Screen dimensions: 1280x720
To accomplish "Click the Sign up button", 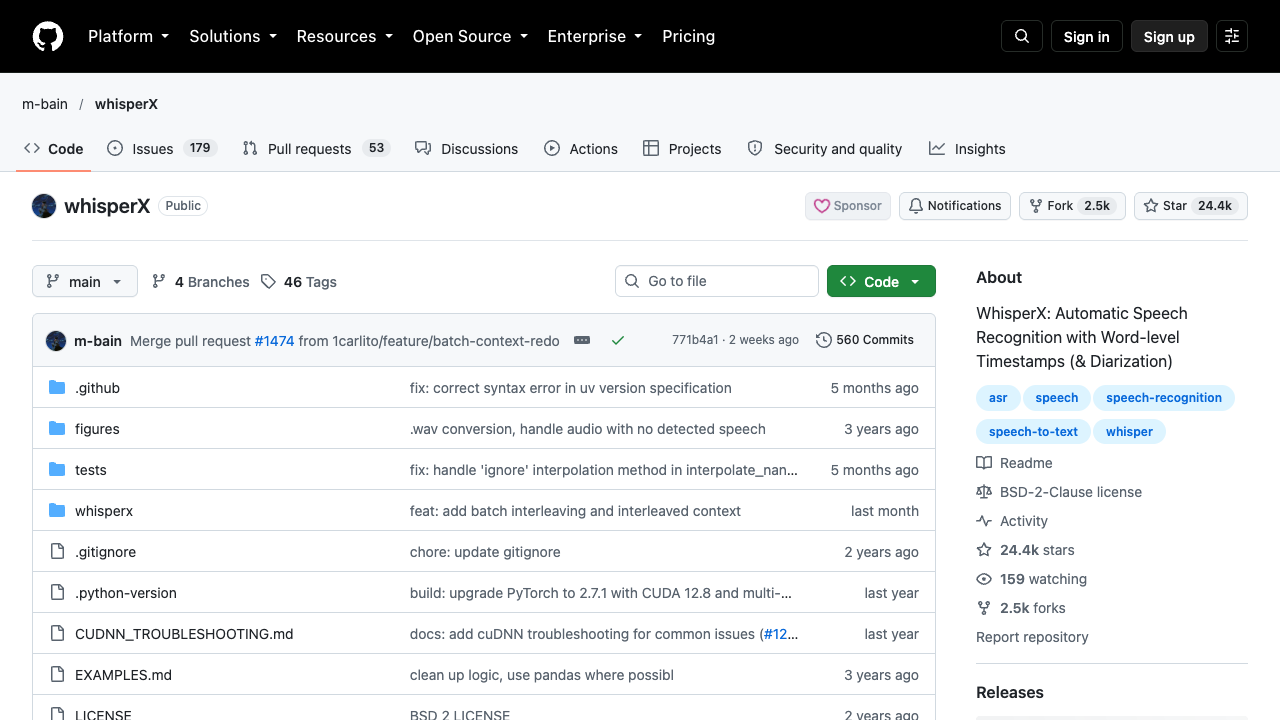I will 1169,36.
